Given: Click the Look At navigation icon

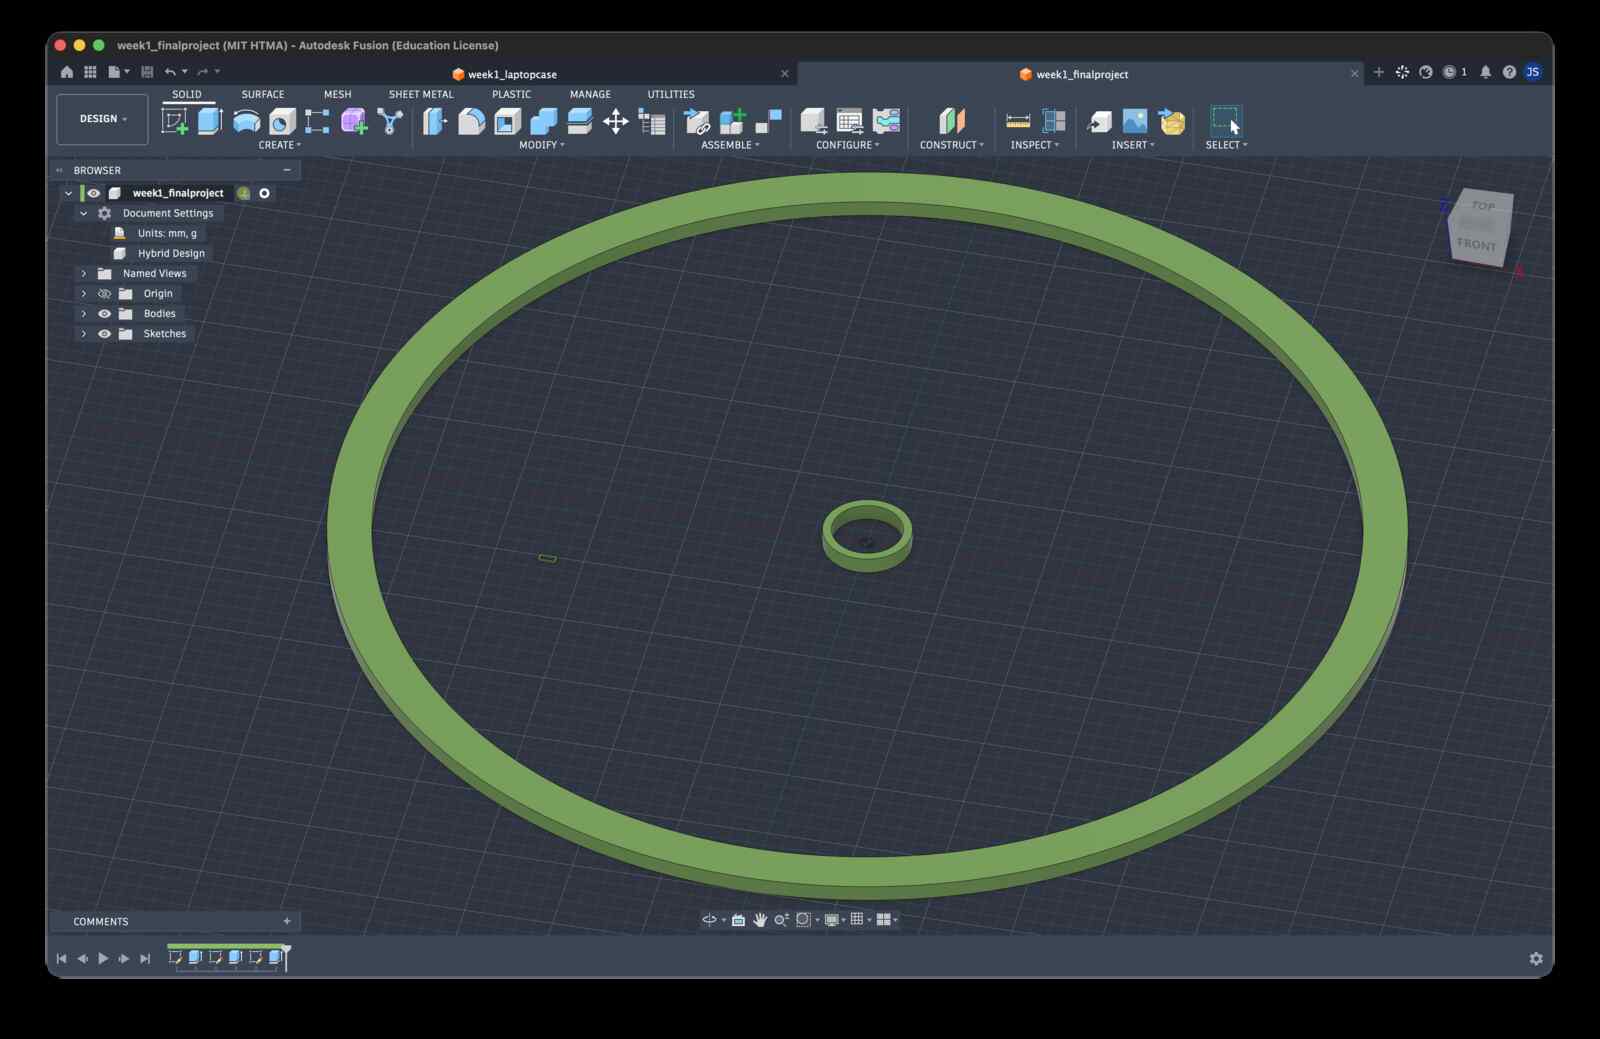Looking at the screenshot, I should pyautogui.click(x=738, y=919).
